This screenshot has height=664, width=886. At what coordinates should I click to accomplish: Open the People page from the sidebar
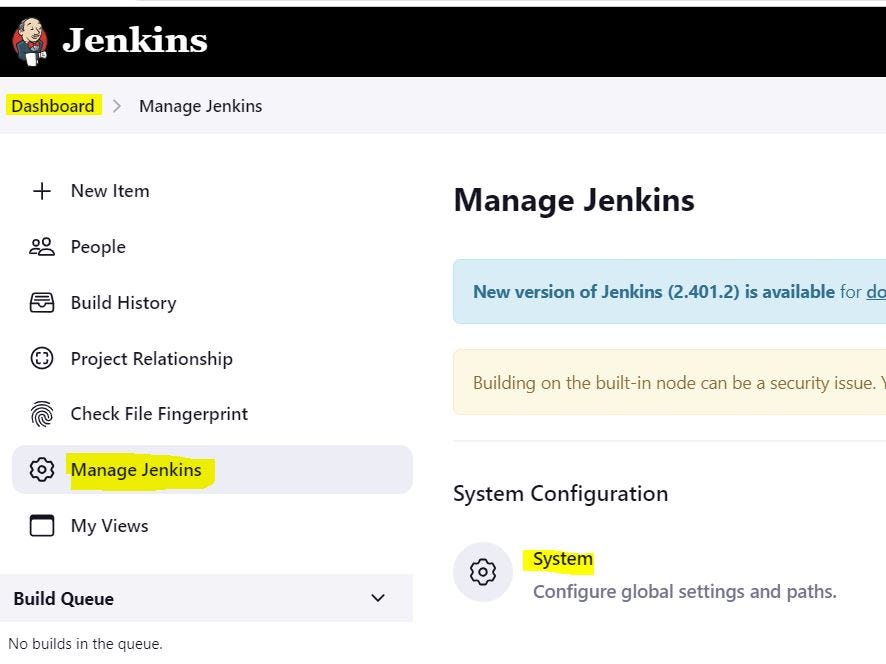coord(96,246)
